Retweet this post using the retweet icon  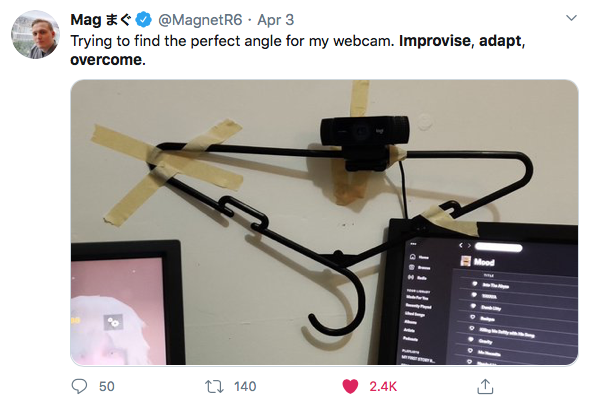214,386
